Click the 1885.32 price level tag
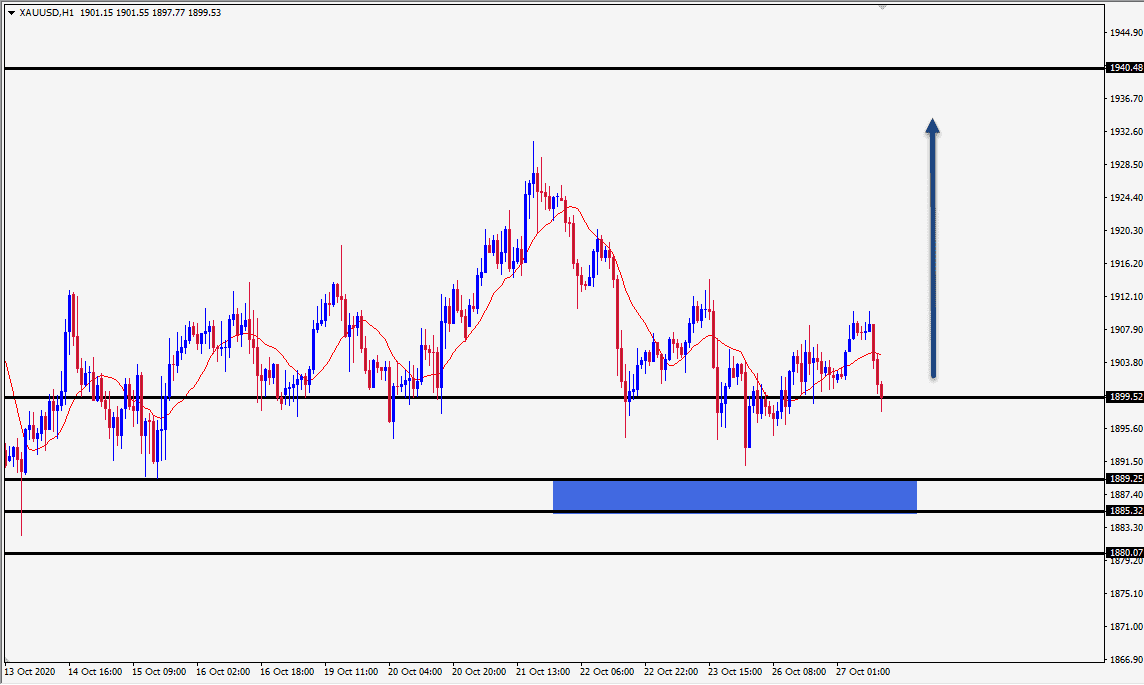The width and height of the screenshot is (1144, 685). [1125, 511]
